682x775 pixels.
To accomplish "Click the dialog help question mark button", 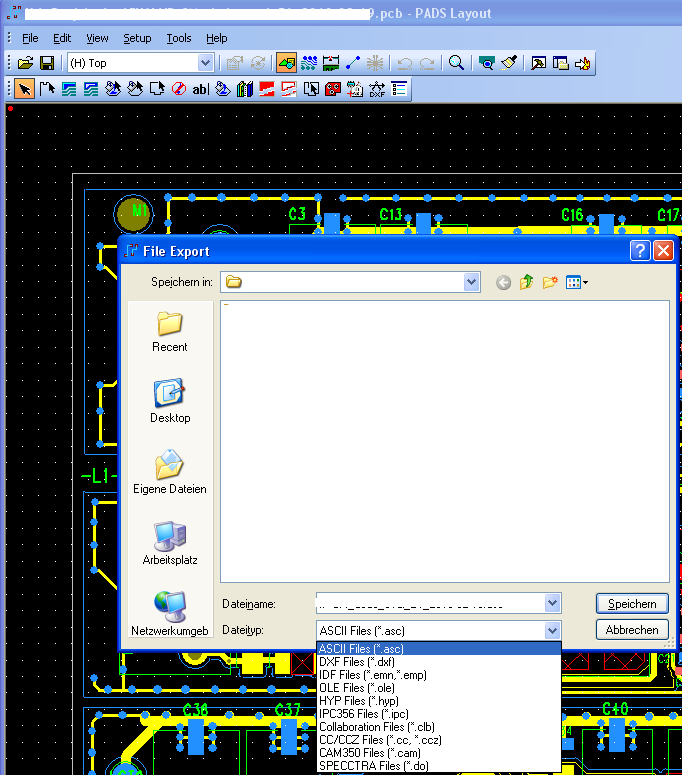I will [640, 251].
